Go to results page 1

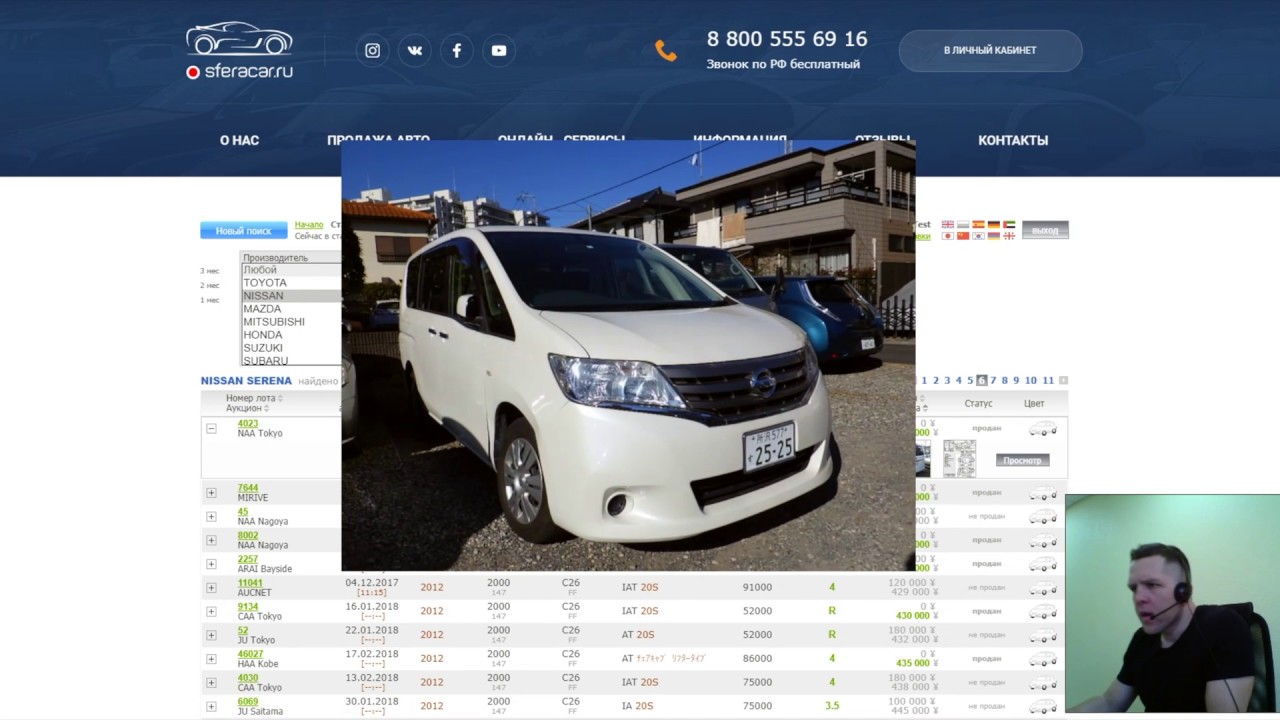click(x=924, y=380)
